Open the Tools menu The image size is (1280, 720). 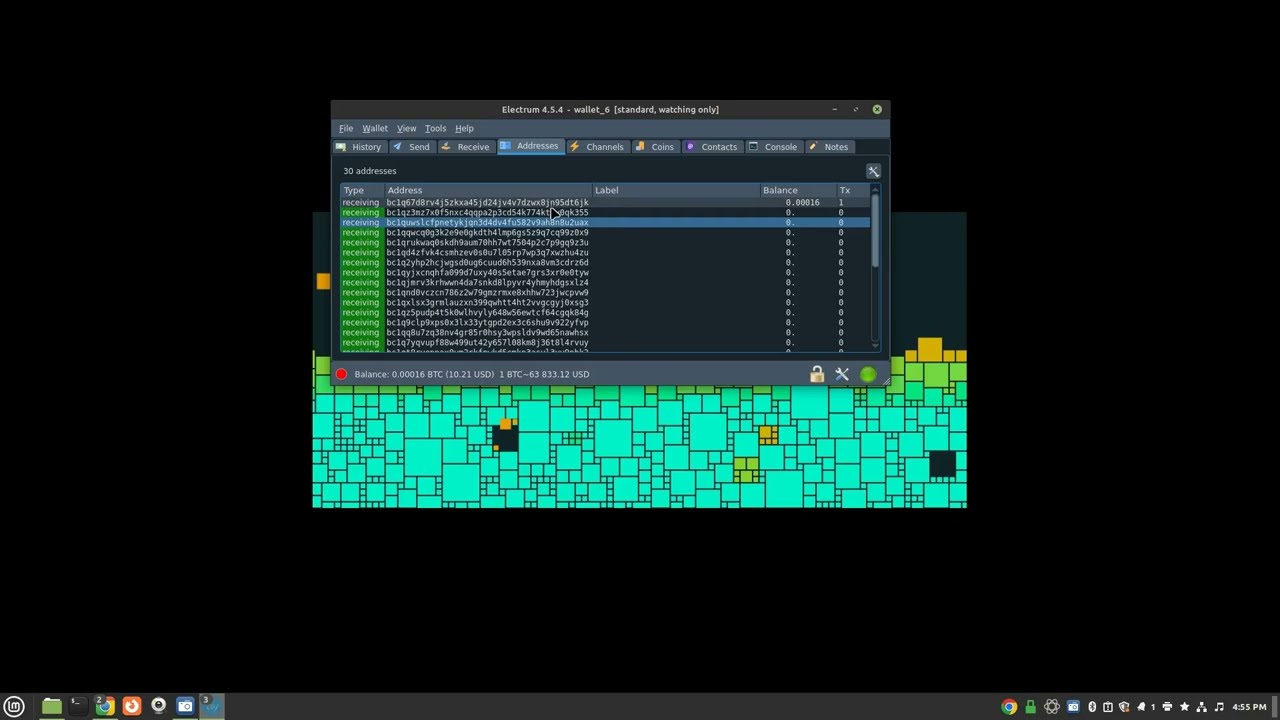click(435, 128)
